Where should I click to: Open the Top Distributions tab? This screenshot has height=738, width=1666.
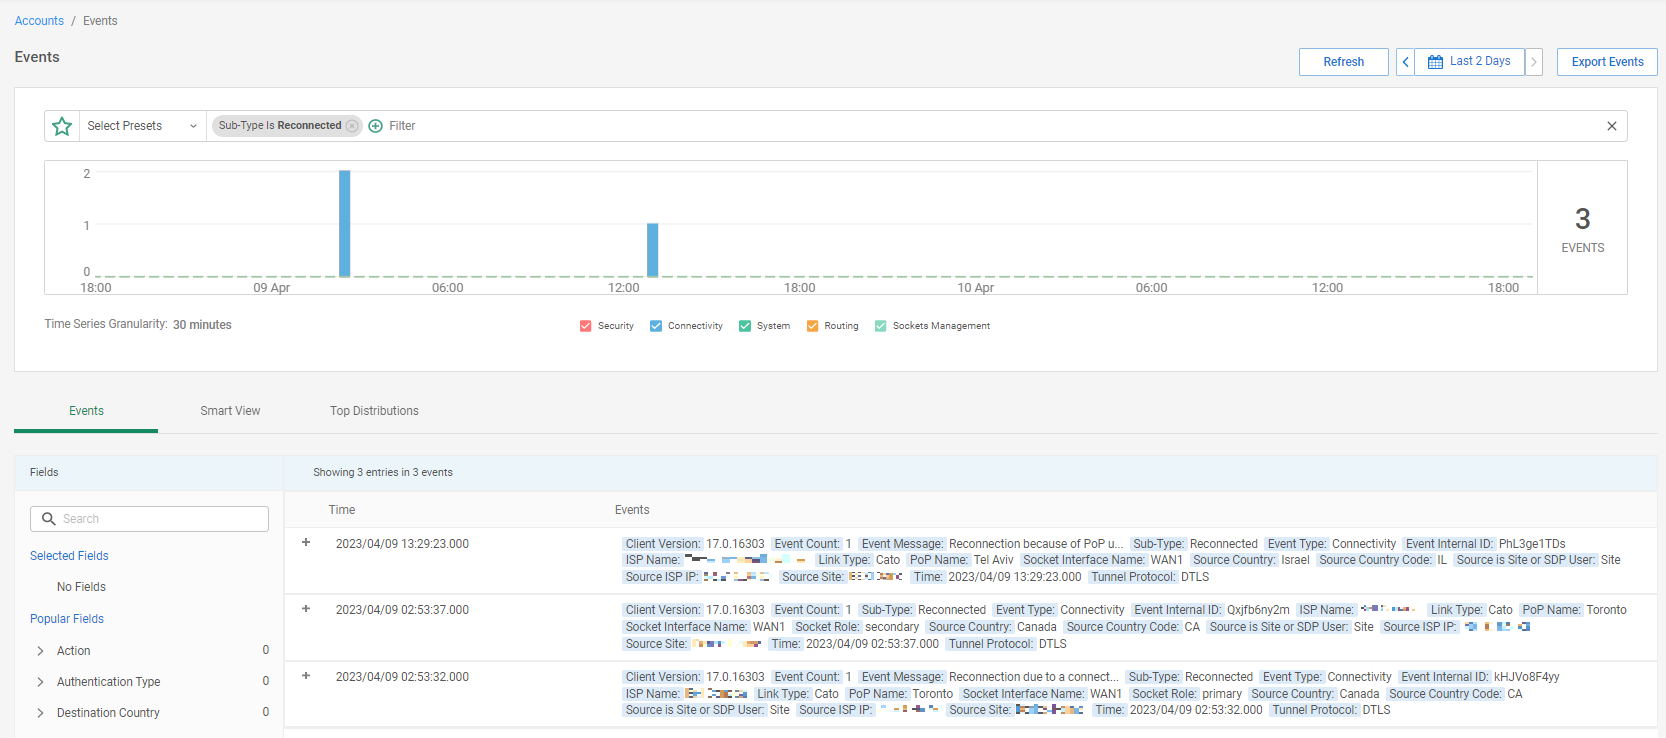point(374,411)
